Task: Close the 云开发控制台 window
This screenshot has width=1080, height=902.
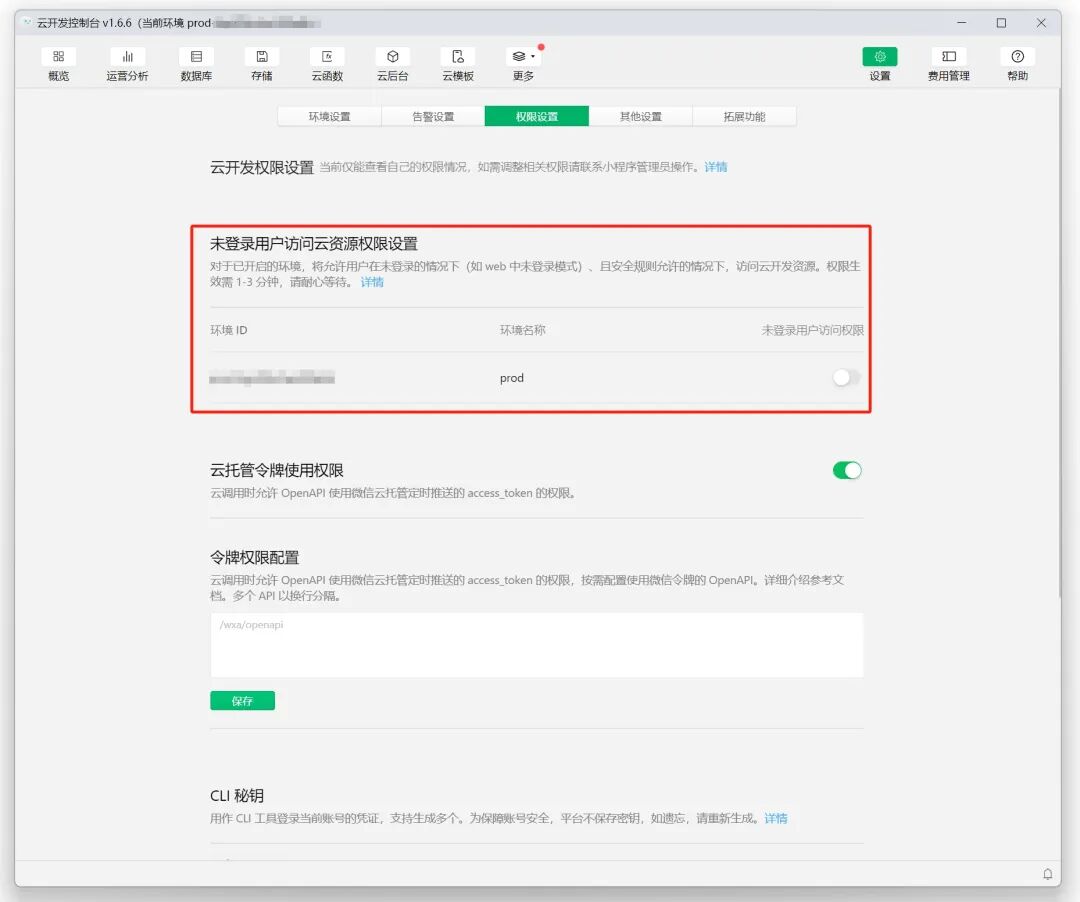Action: pos(1041,23)
